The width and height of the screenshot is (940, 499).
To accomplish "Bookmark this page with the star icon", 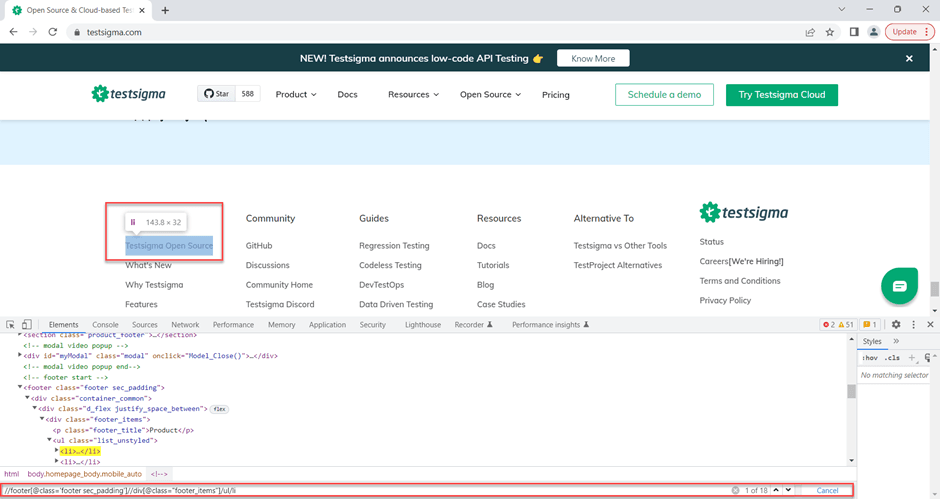I will (830, 32).
